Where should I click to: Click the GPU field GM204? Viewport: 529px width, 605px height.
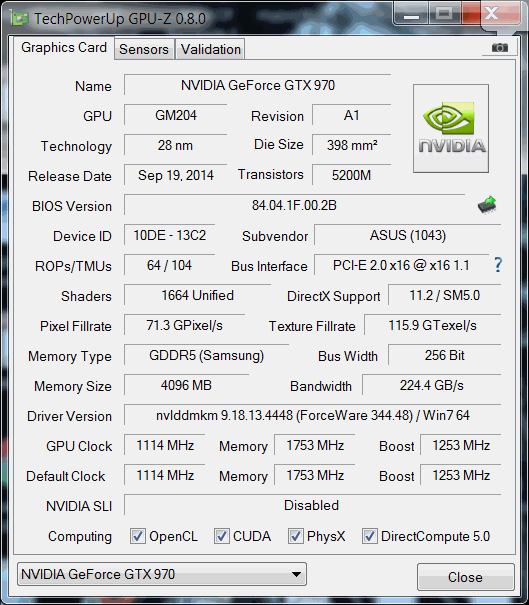coord(176,115)
